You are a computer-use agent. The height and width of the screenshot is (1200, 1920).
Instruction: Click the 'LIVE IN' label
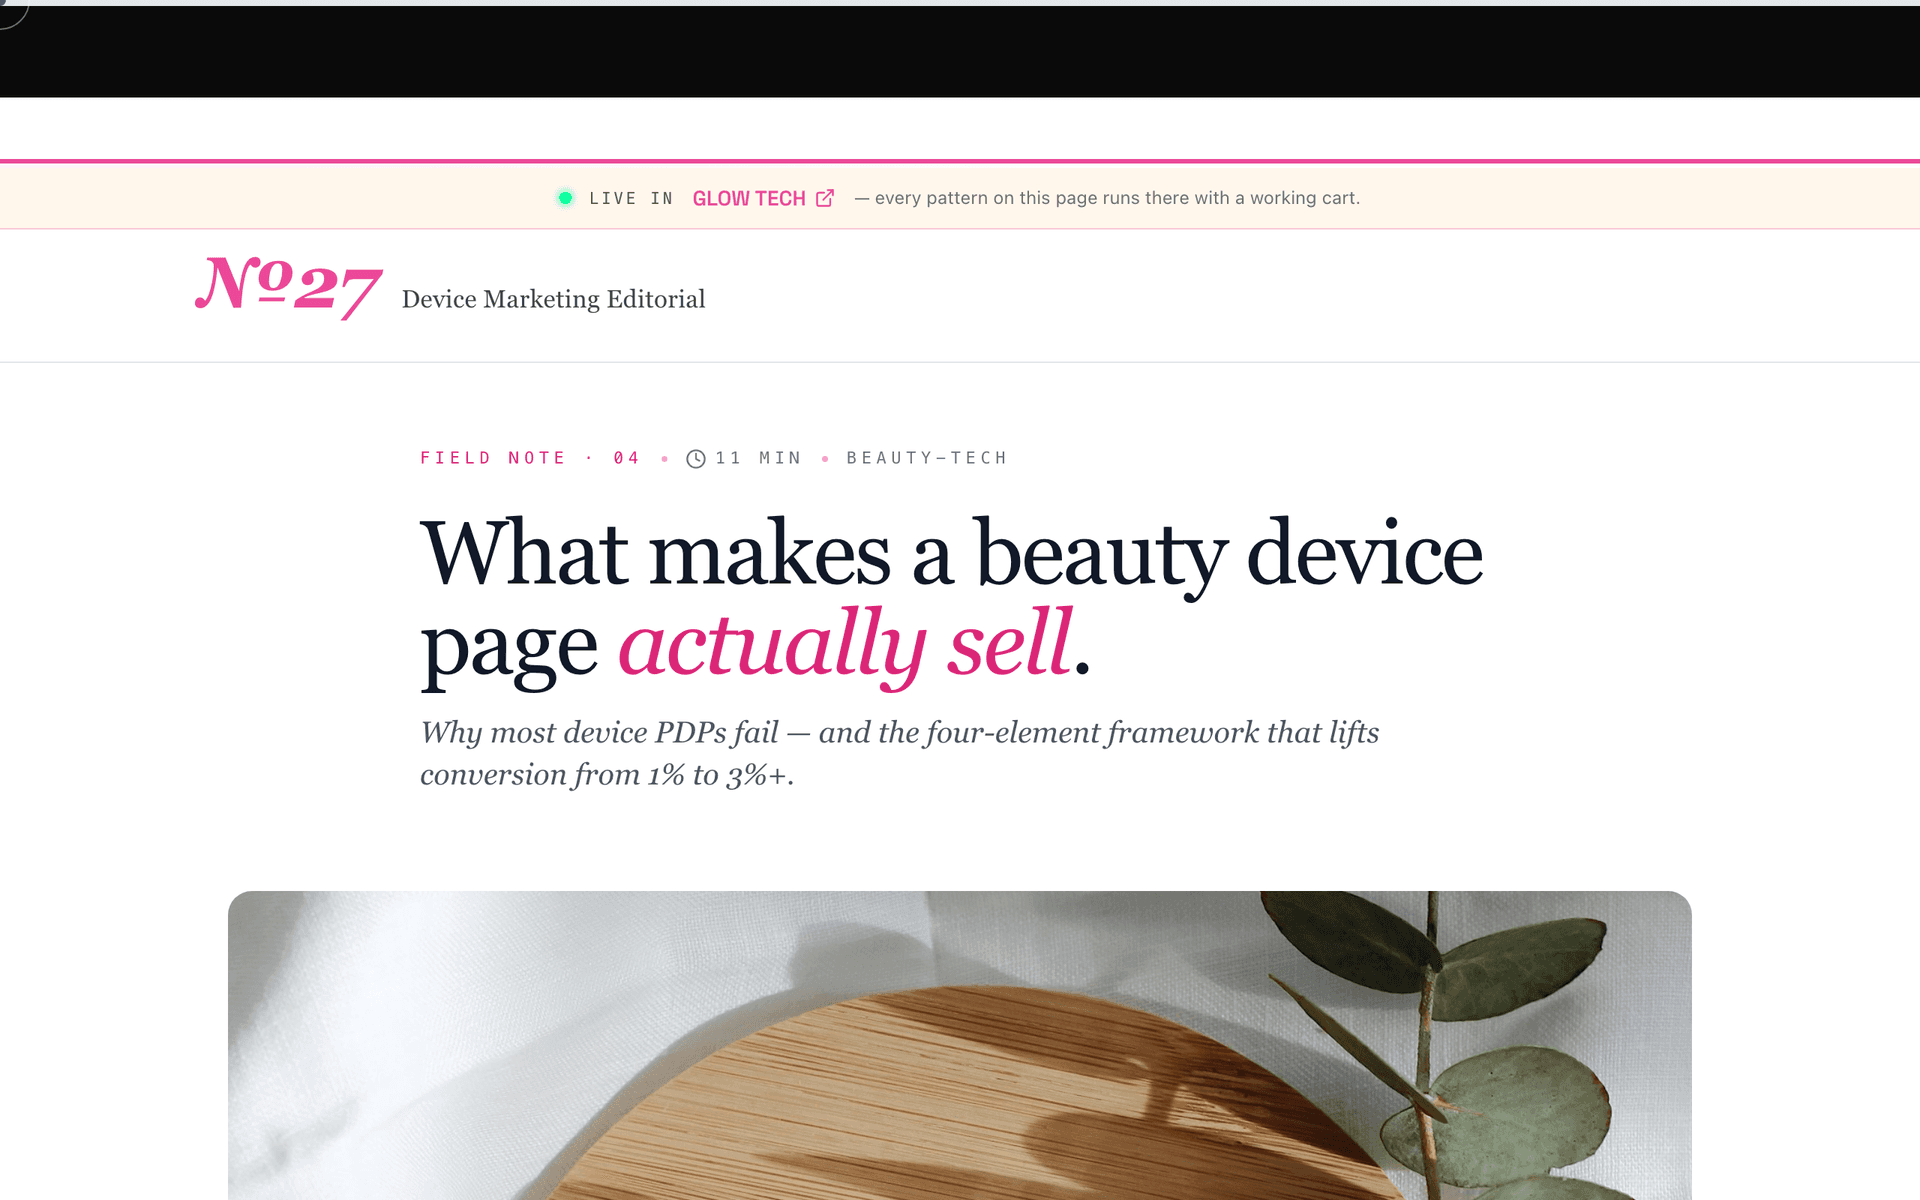point(631,198)
